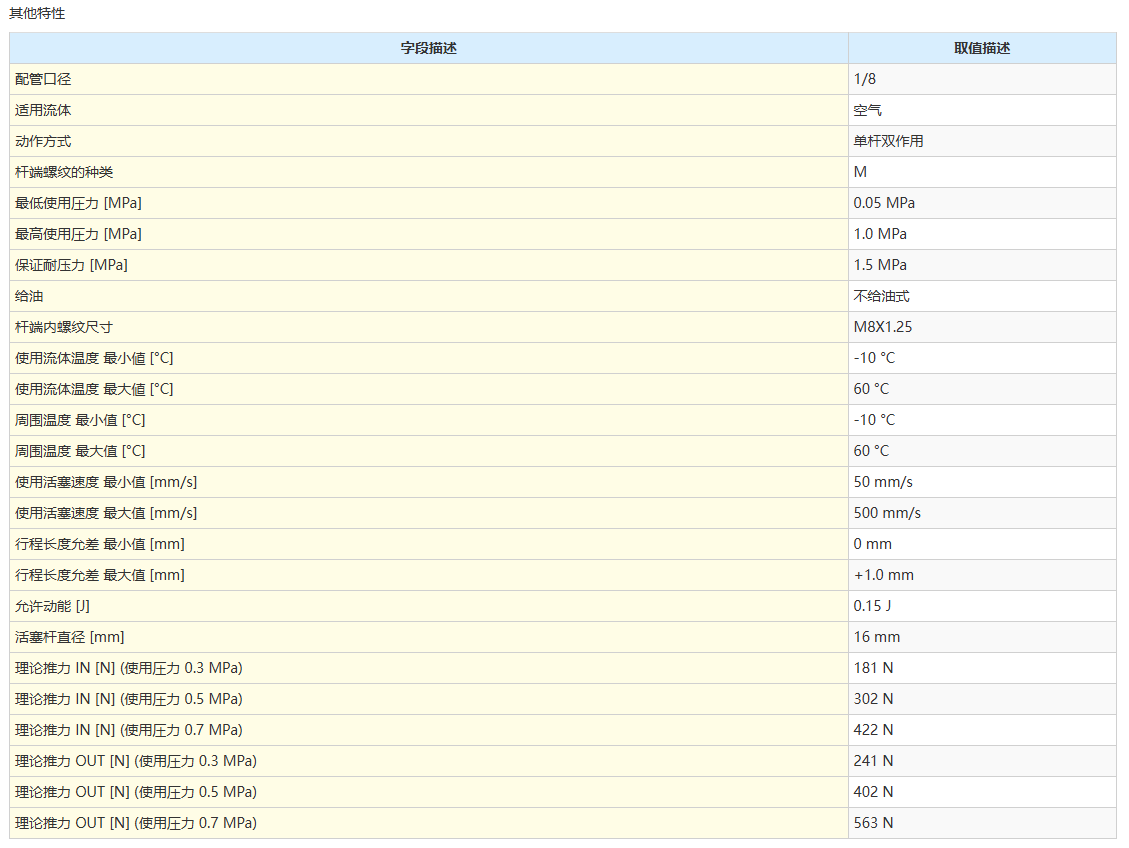1129x848 pixels.
Task: Click the 1.5 MPa value cell
Action: 880,265
